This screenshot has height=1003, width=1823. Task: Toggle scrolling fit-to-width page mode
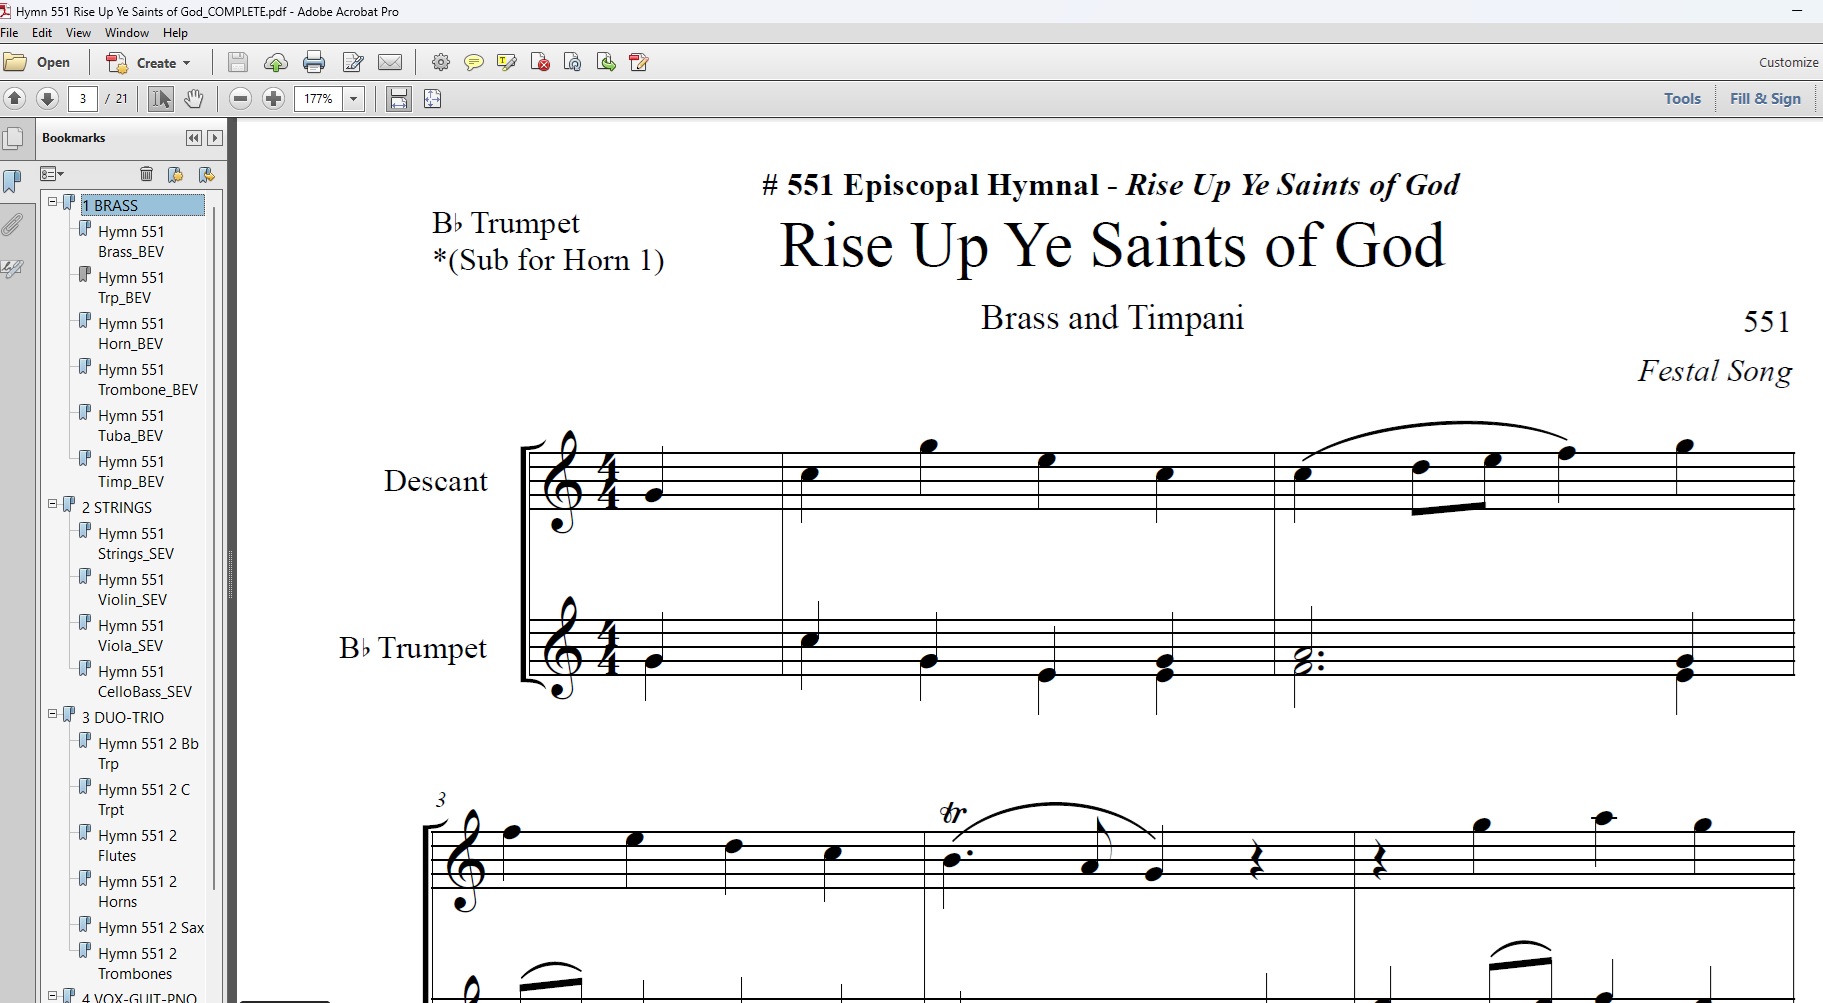(x=398, y=99)
